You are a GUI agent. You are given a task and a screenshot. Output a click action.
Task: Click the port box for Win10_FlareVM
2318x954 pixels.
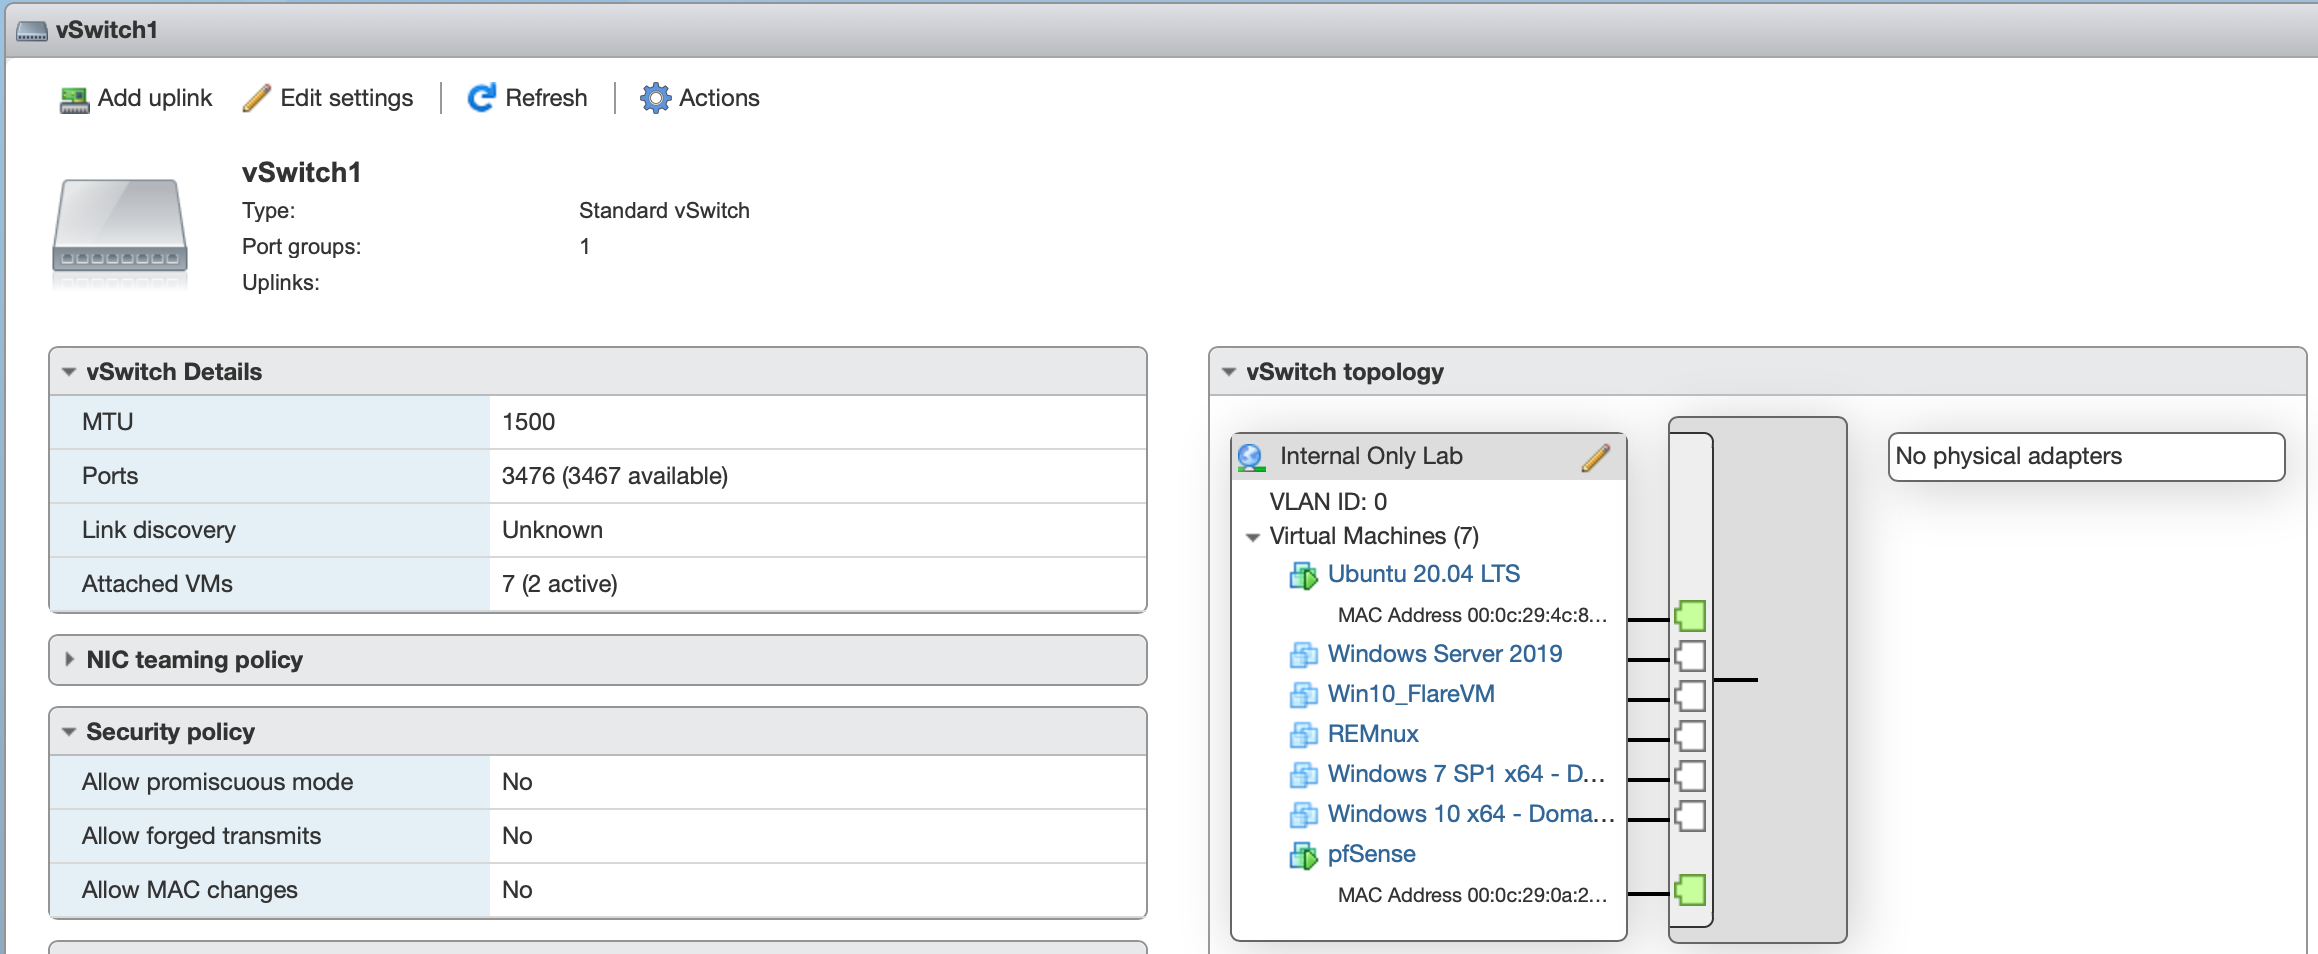(x=1690, y=696)
